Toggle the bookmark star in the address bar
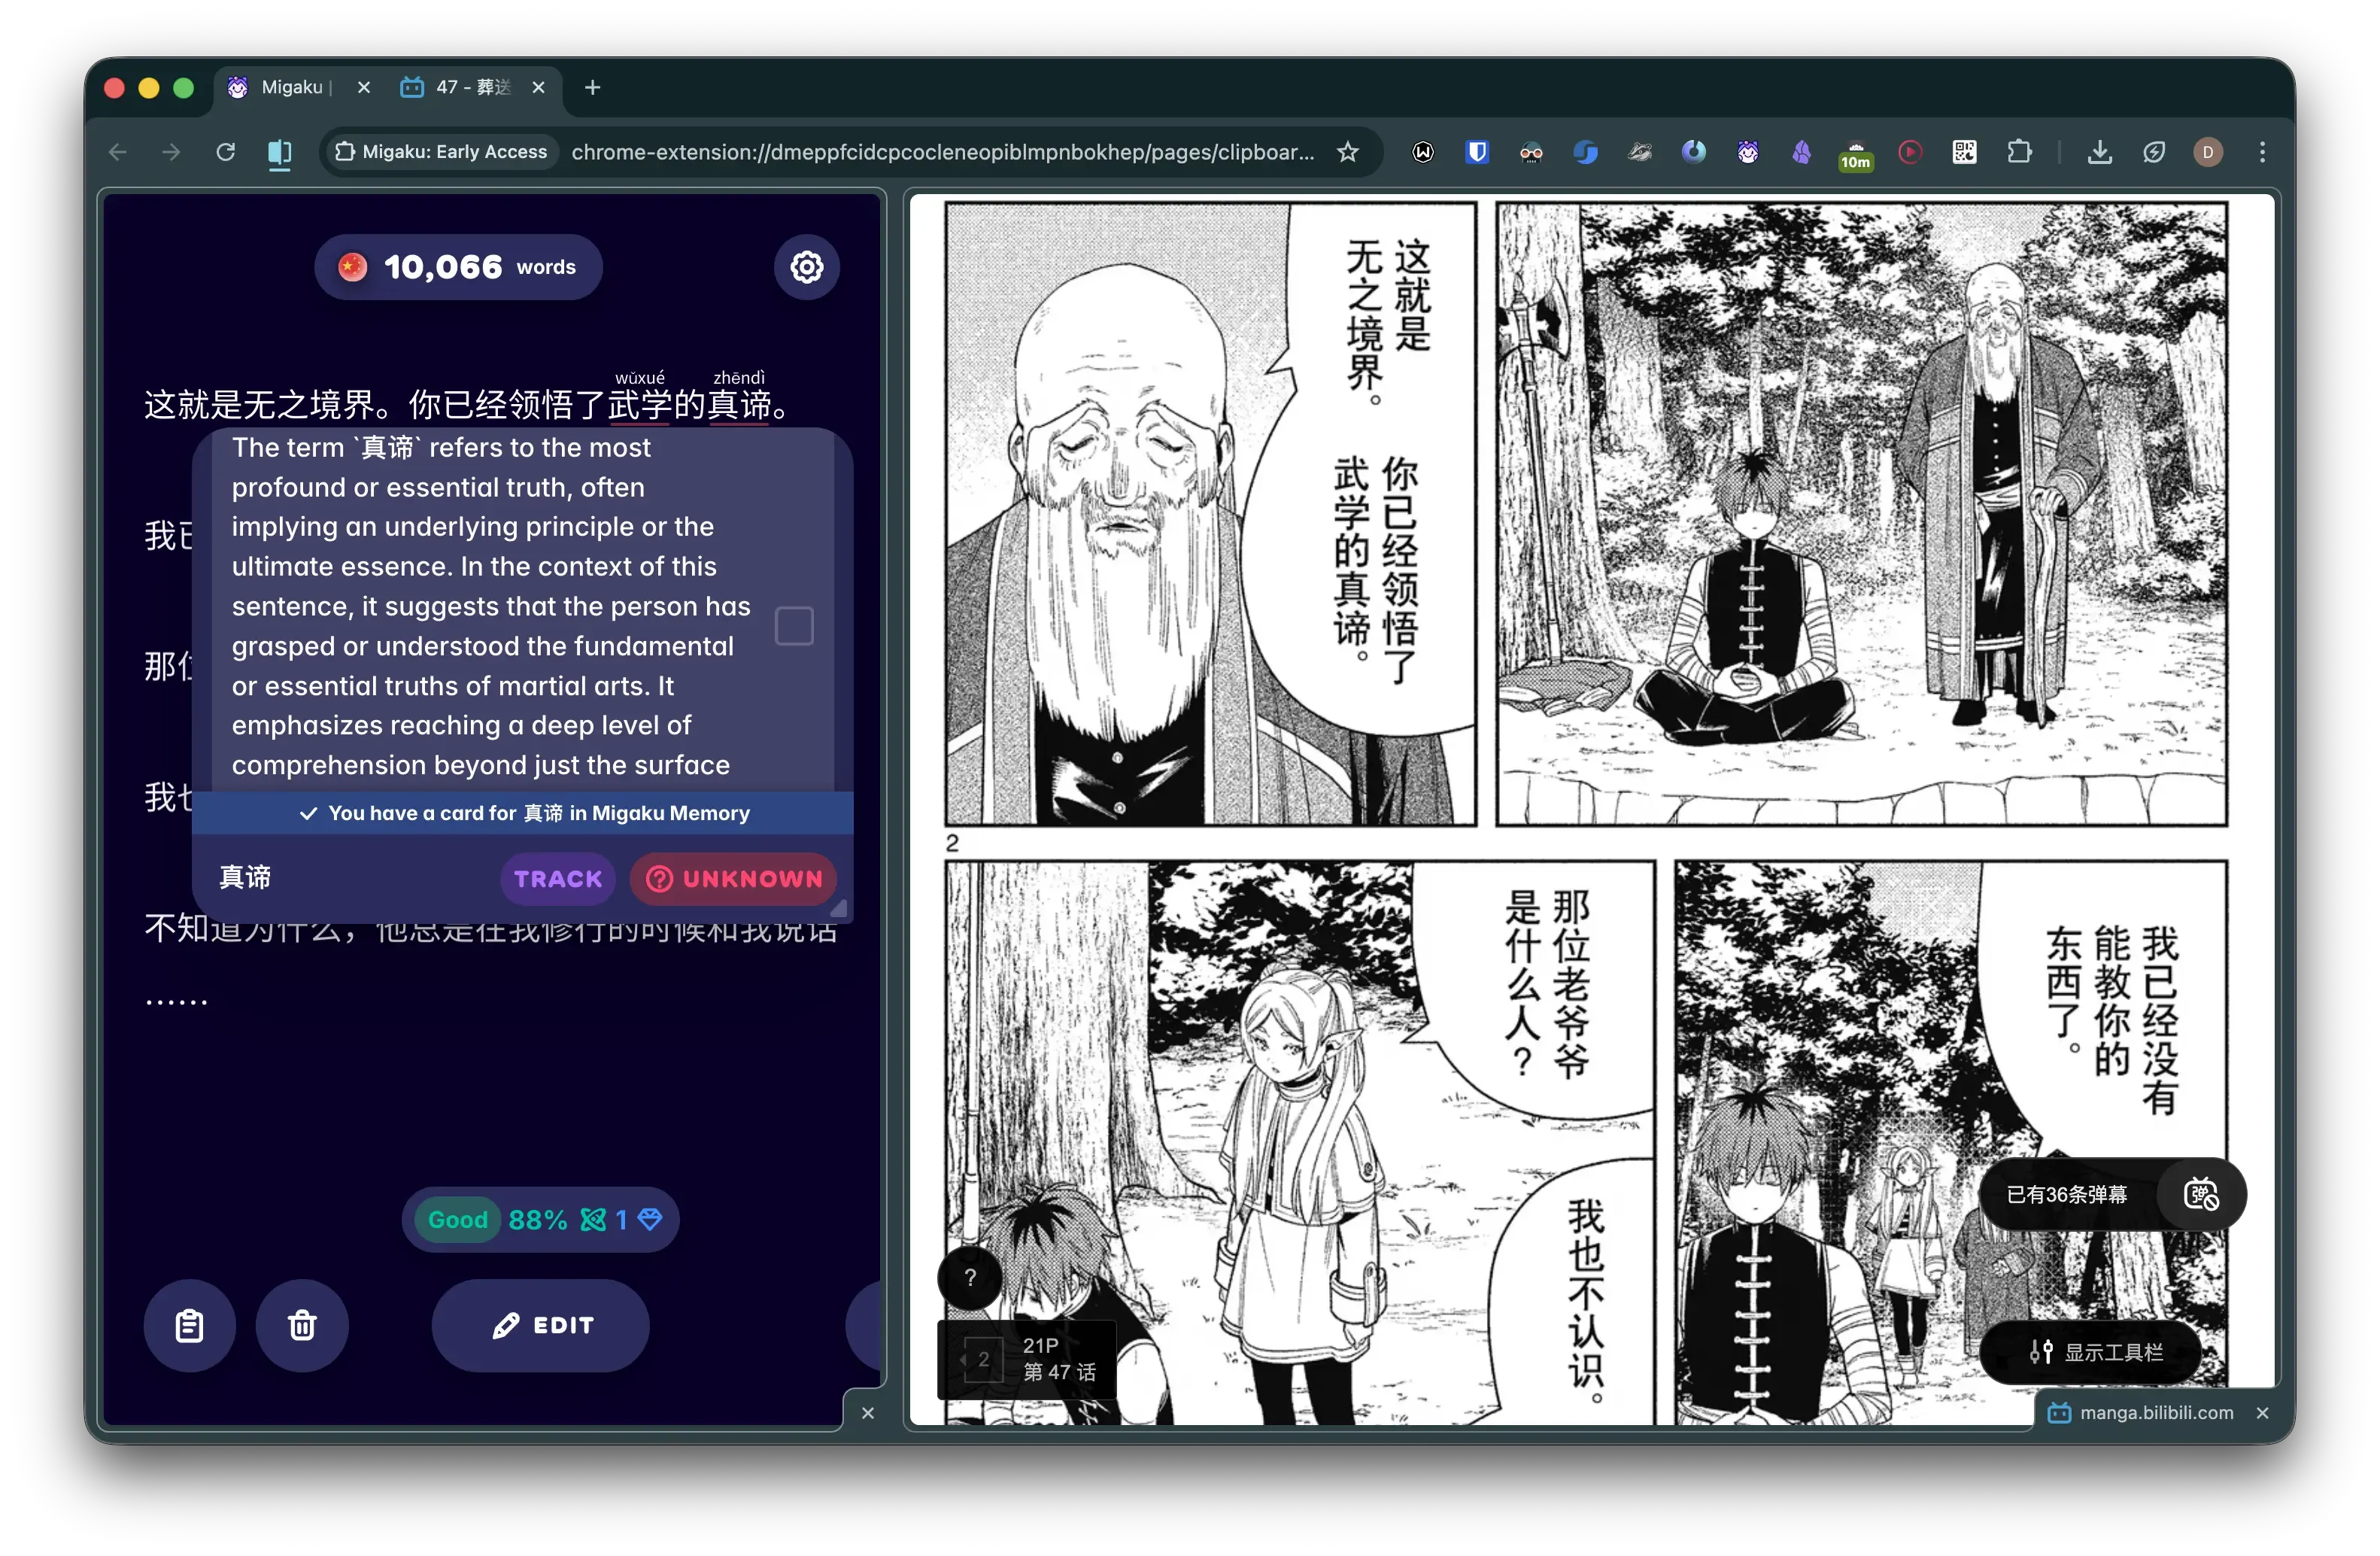The image size is (2380, 1556). 1348,152
